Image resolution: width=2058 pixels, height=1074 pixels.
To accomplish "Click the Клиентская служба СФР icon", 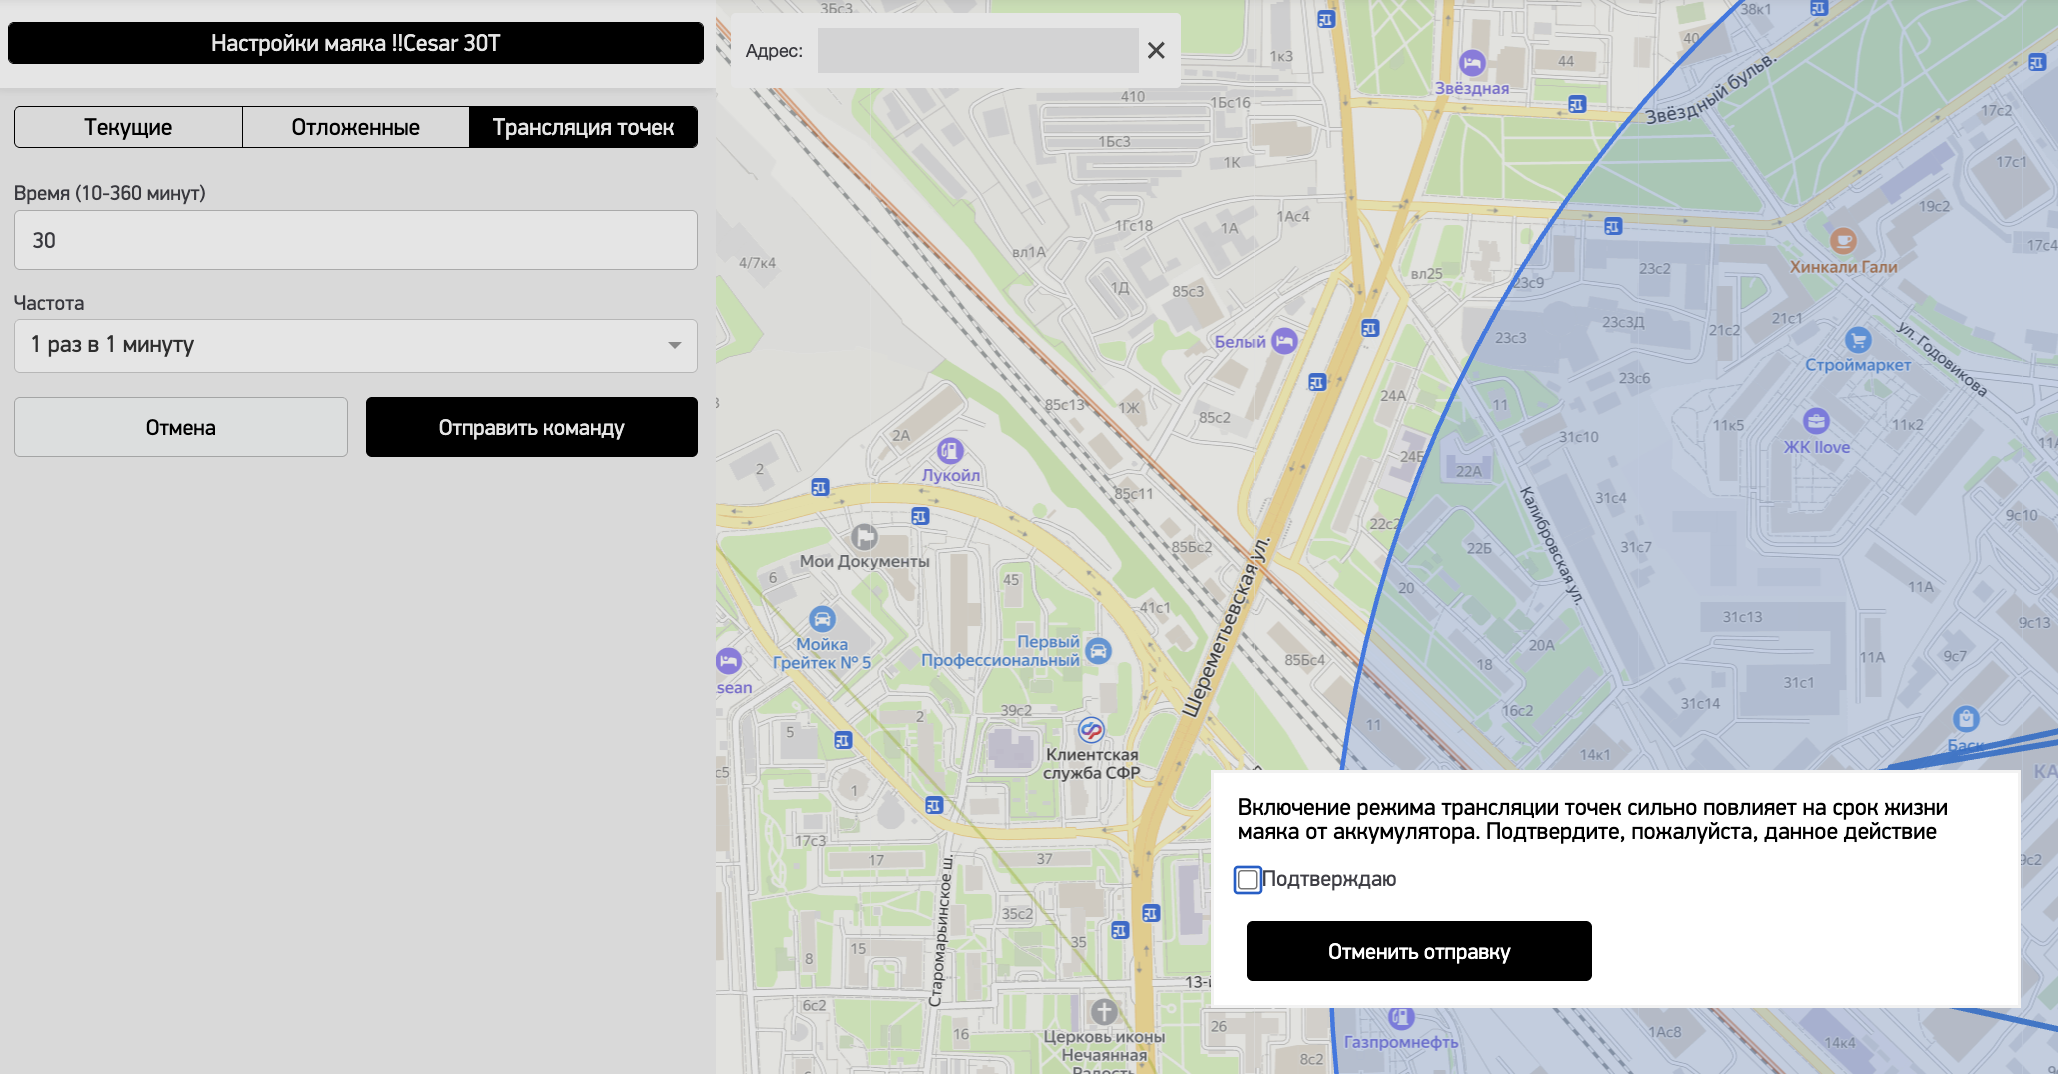I will (x=1091, y=730).
